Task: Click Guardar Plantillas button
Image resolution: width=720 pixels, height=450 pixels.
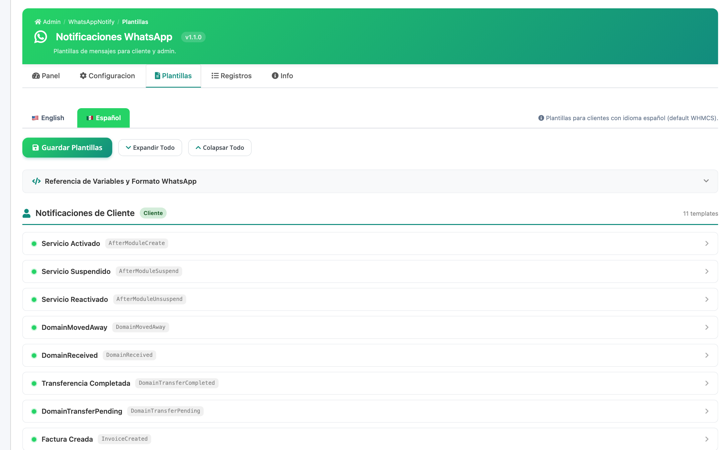Action: [x=67, y=148]
